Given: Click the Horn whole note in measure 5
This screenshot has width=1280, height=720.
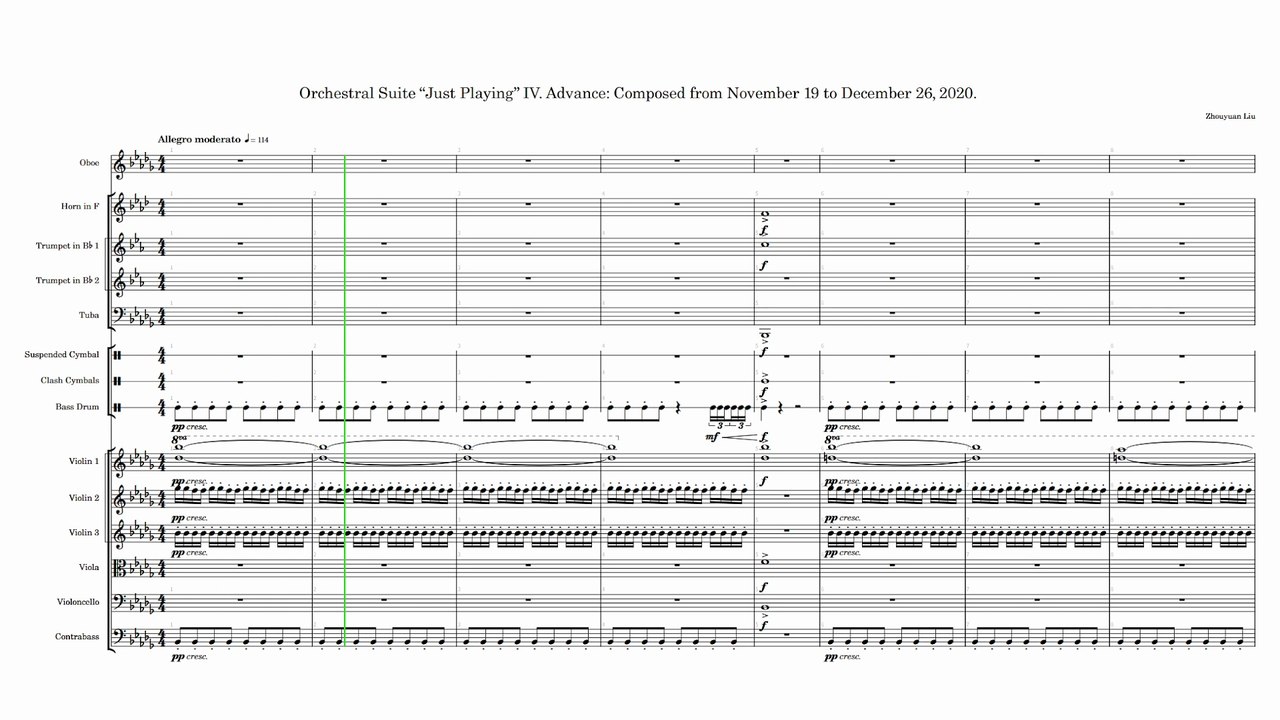Looking at the screenshot, I should pyautogui.click(x=764, y=213).
